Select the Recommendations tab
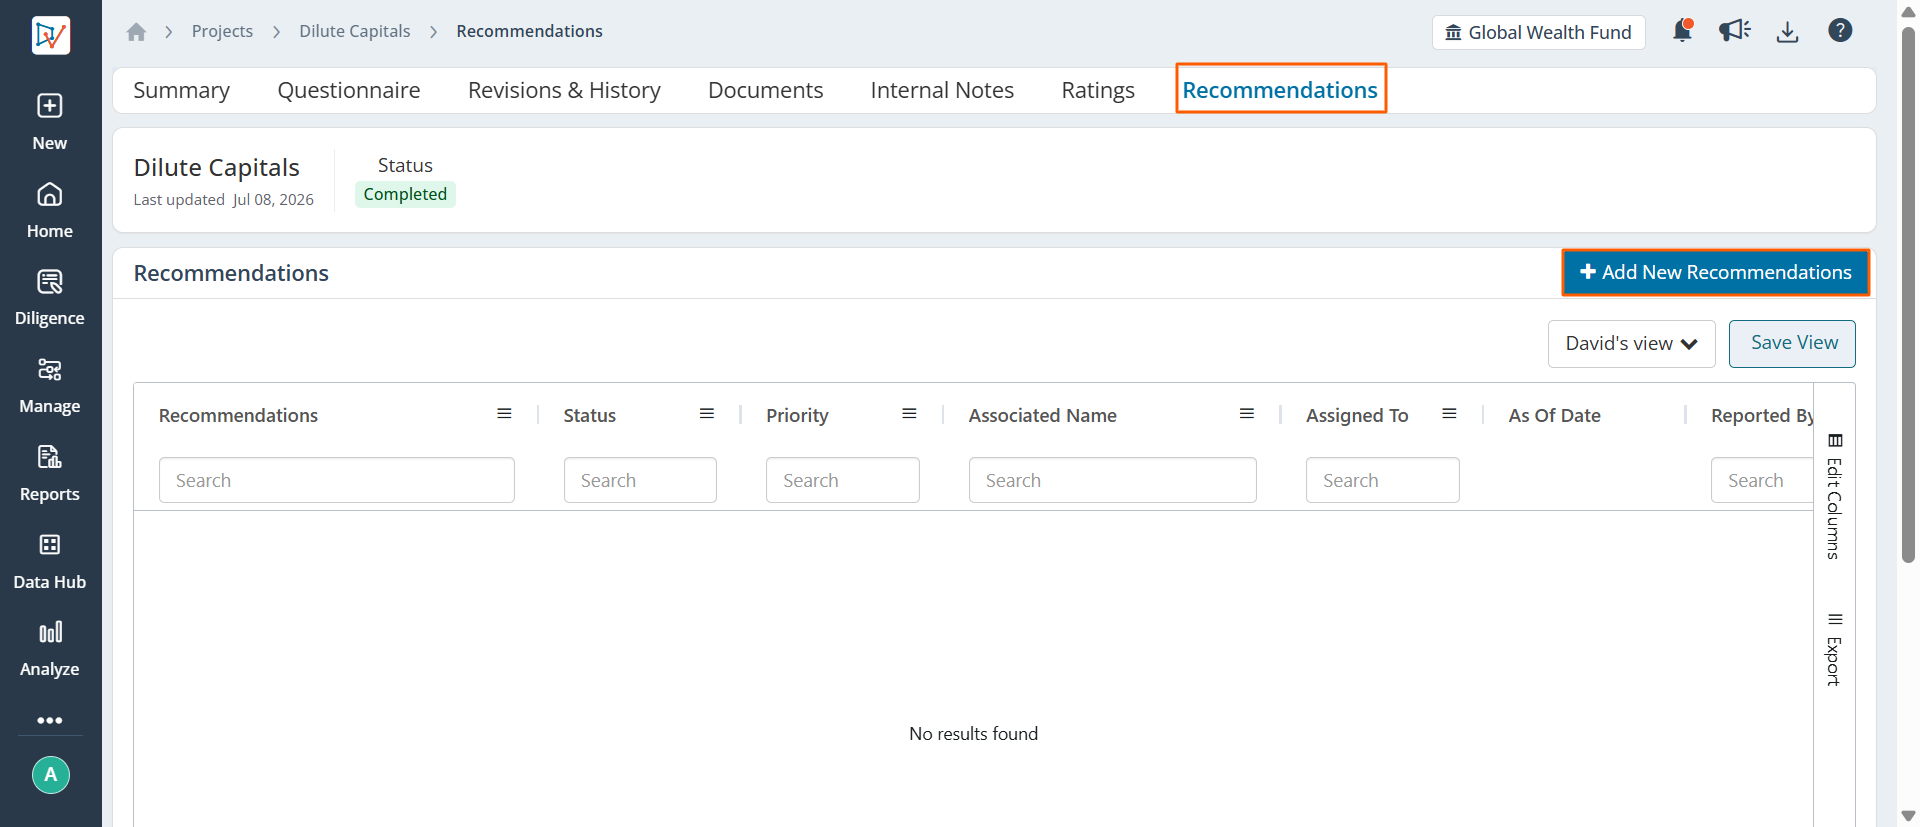The image size is (1920, 827). click(x=1280, y=89)
